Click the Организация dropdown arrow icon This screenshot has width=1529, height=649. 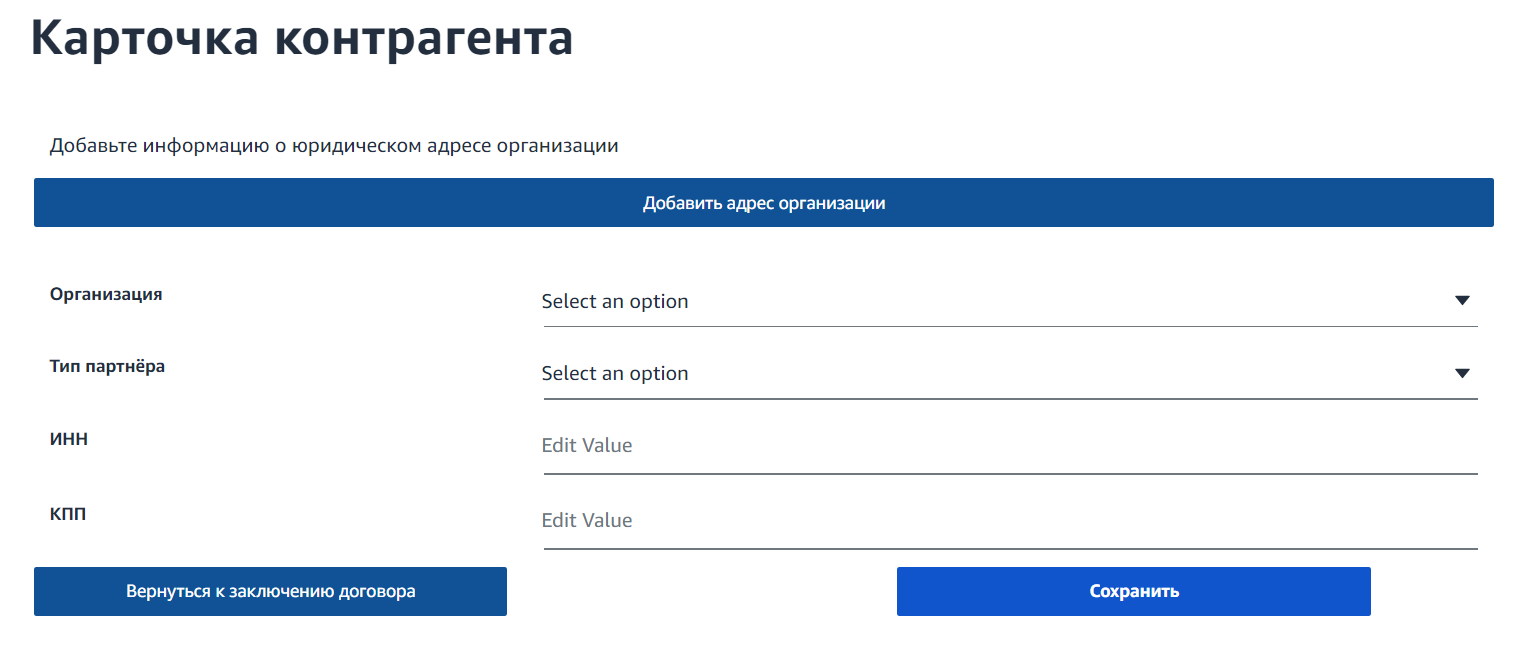pyautogui.click(x=1462, y=301)
